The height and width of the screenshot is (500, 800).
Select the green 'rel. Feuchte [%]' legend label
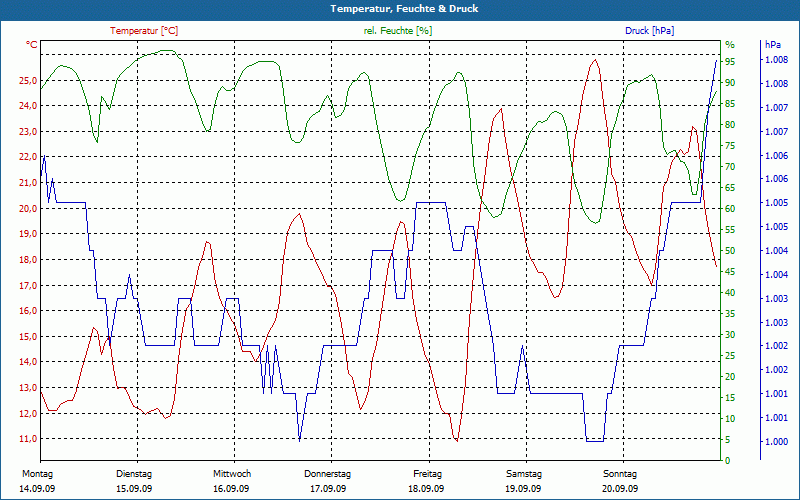pyautogui.click(x=398, y=31)
